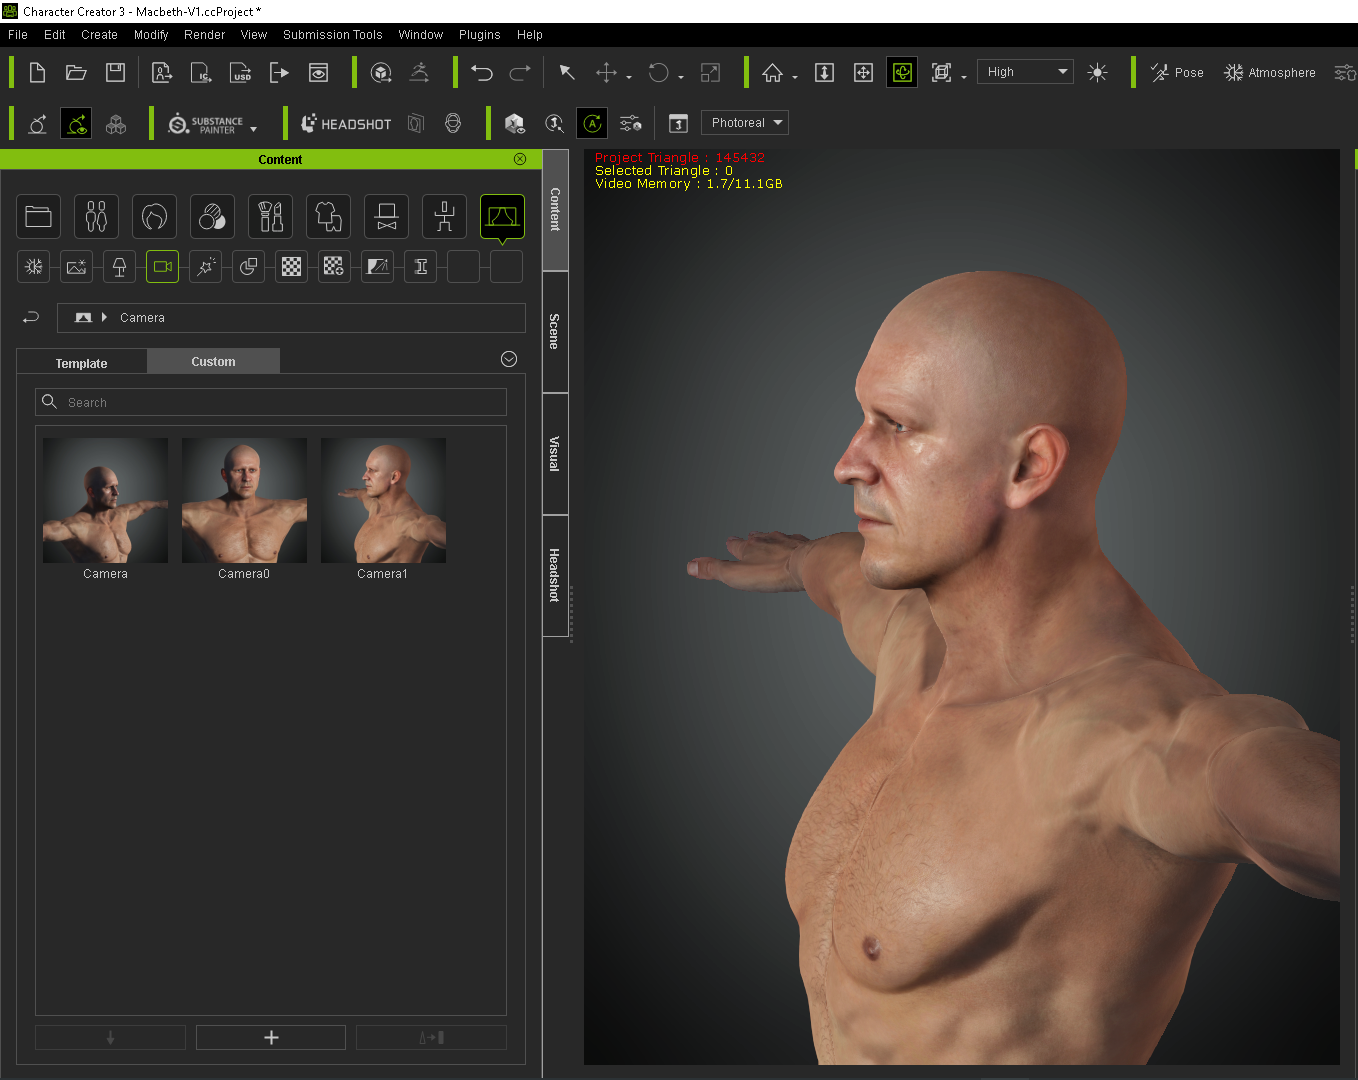Launch the Headshot plugin
The width and height of the screenshot is (1358, 1080).
(x=346, y=123)
